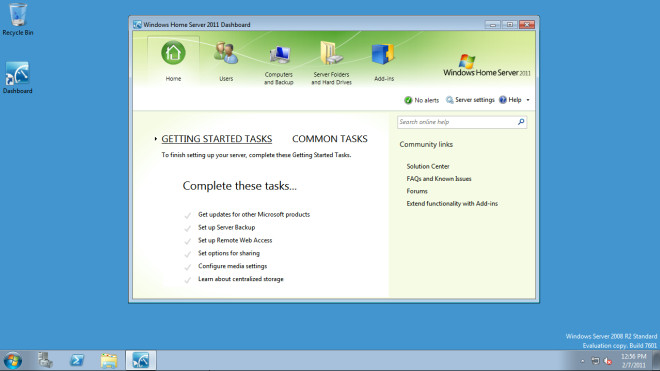Switch to the Common Tasks tab
This screenshot has height=371, width=660.
click(330, 139)
